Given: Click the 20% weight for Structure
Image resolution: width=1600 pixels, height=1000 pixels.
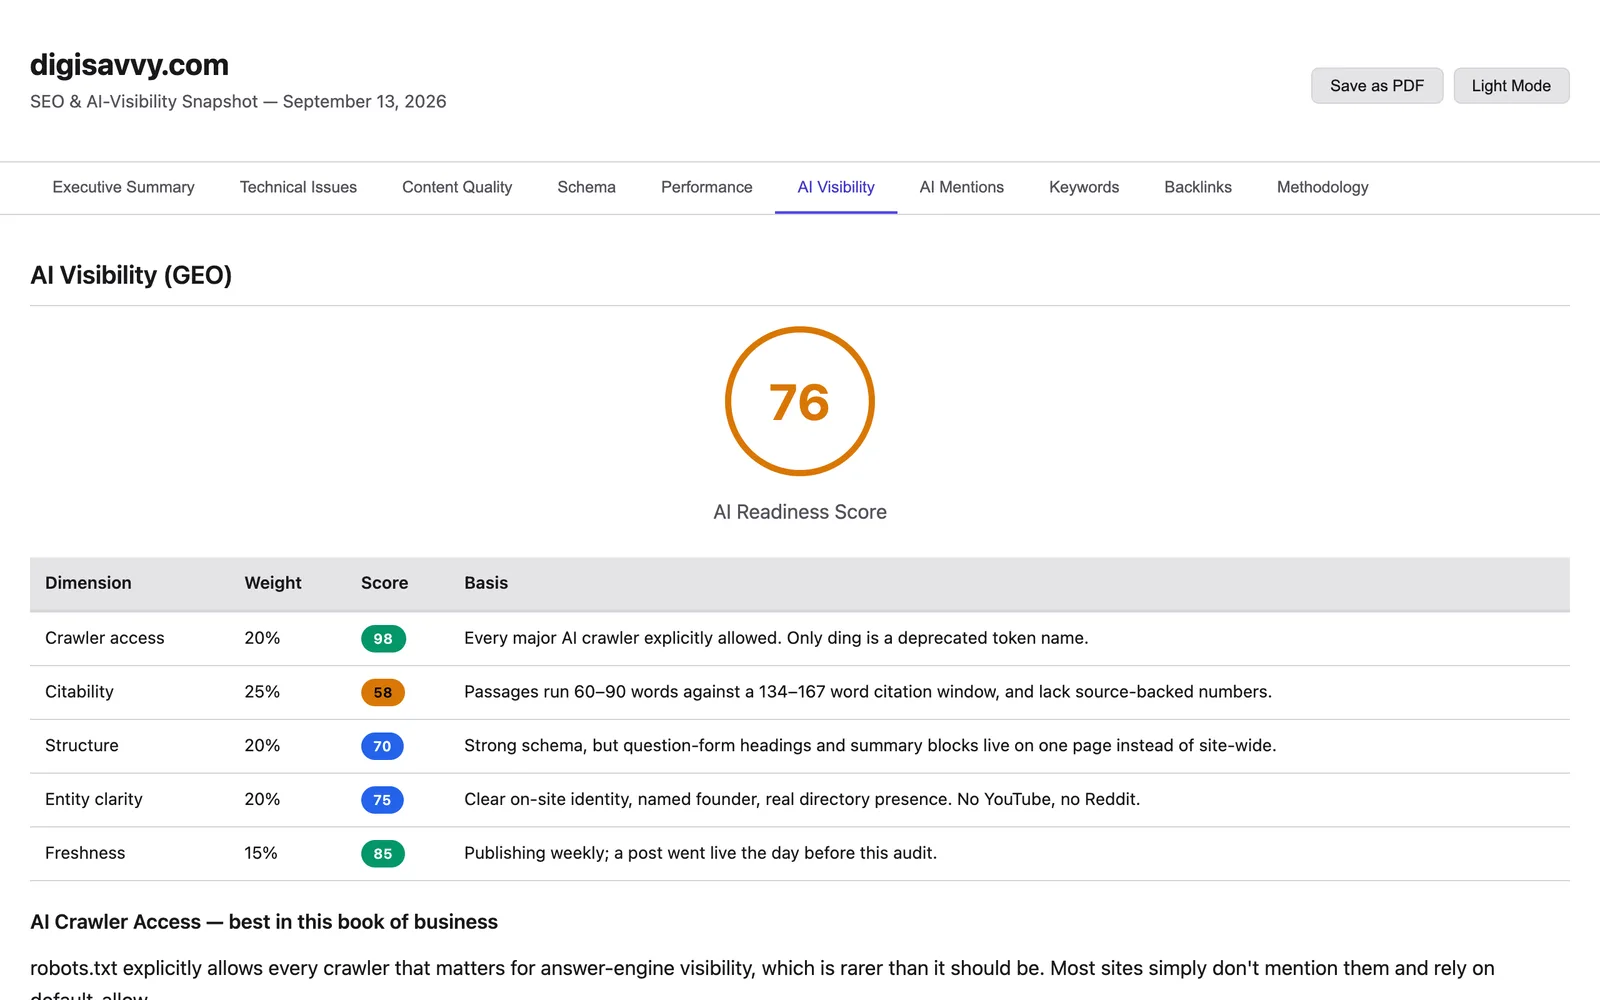Looking at the screenshot, I should [262, 746].
